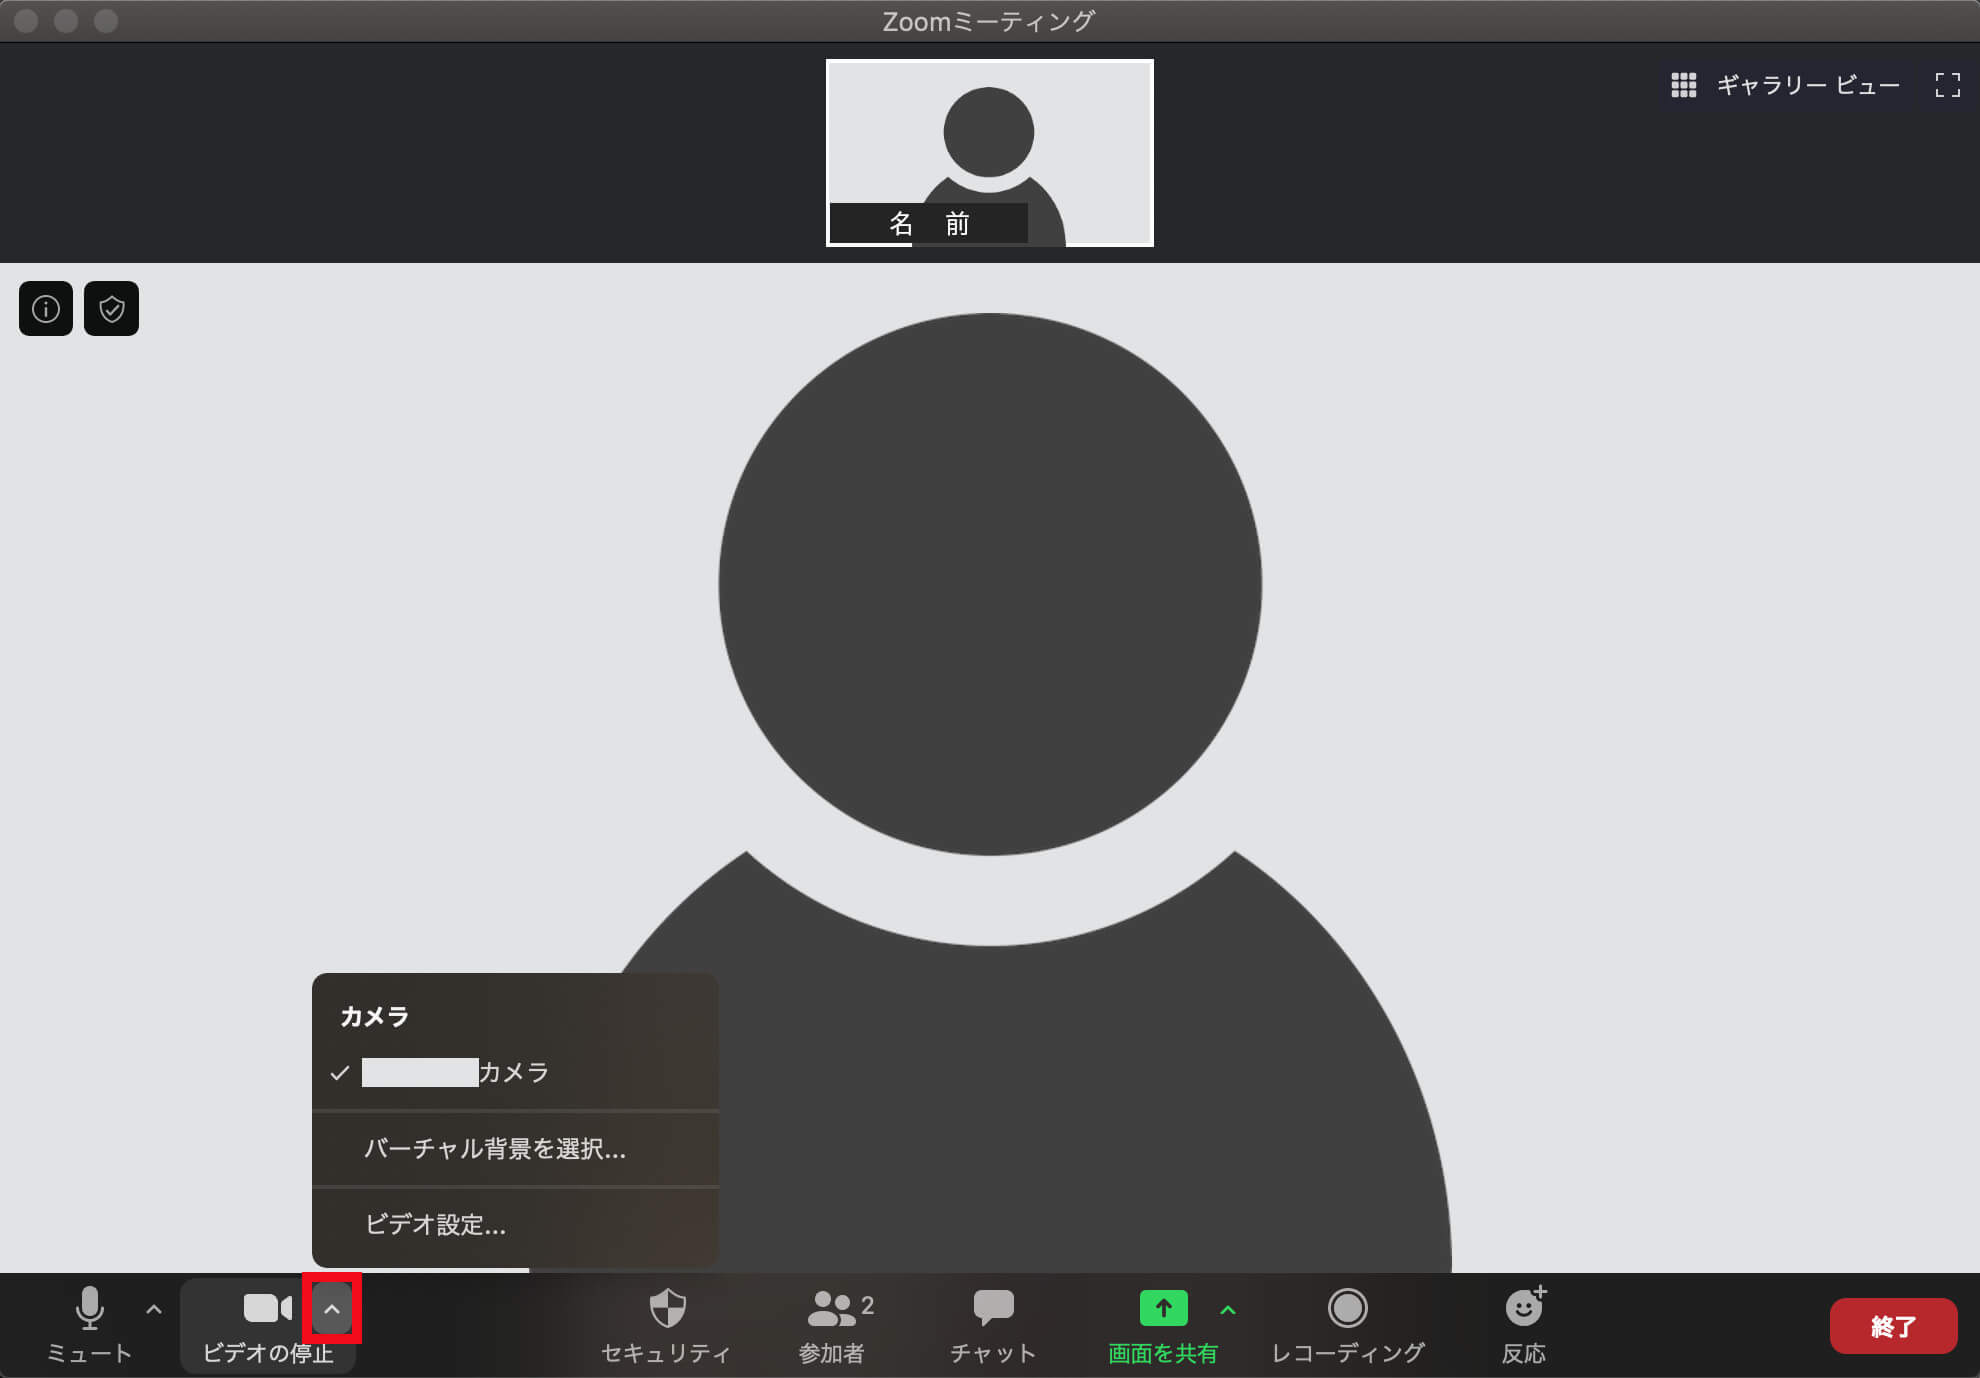
Task: Switch to ギャラリー ビュー
Action: (x=1785, y=85)
